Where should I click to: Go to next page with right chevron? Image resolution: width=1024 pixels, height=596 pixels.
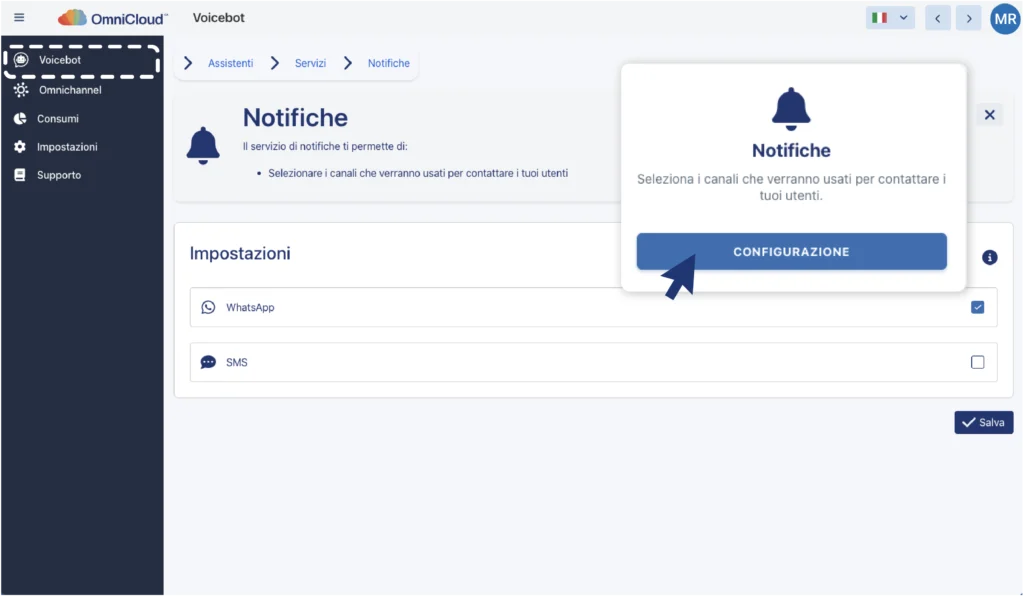click(967, 18)
